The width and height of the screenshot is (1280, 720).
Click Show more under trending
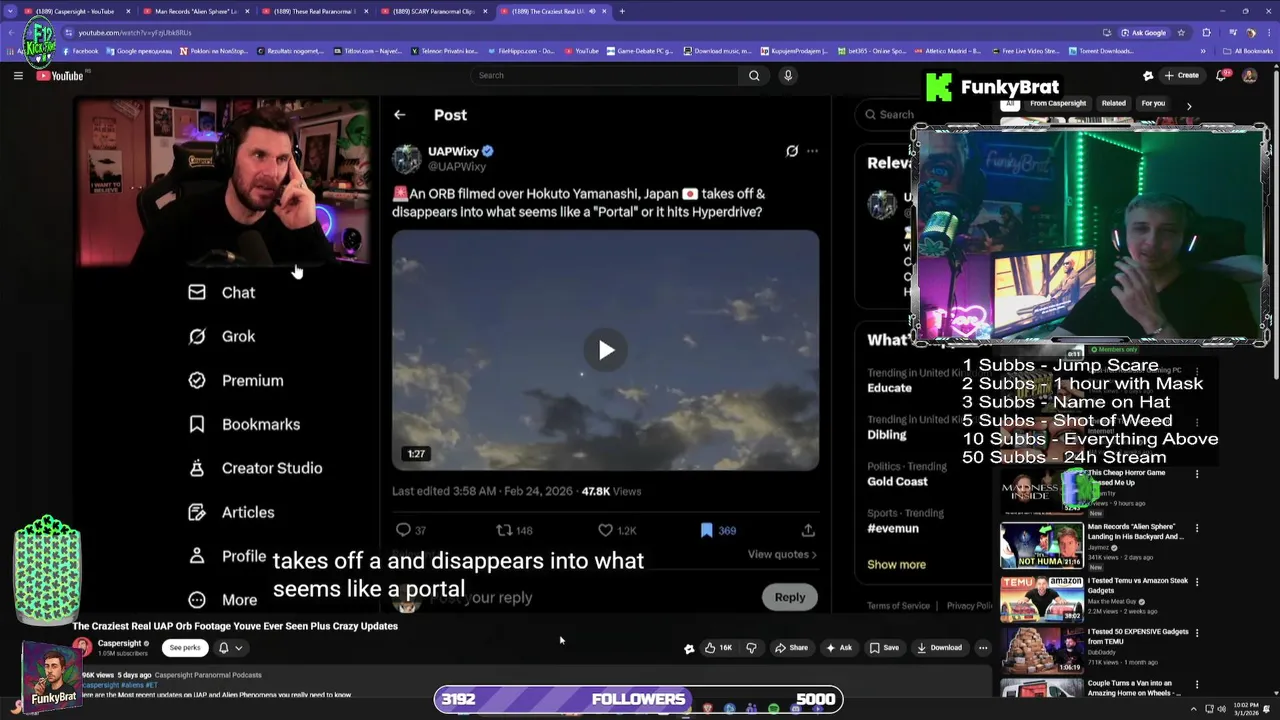[x=896, y=565]
